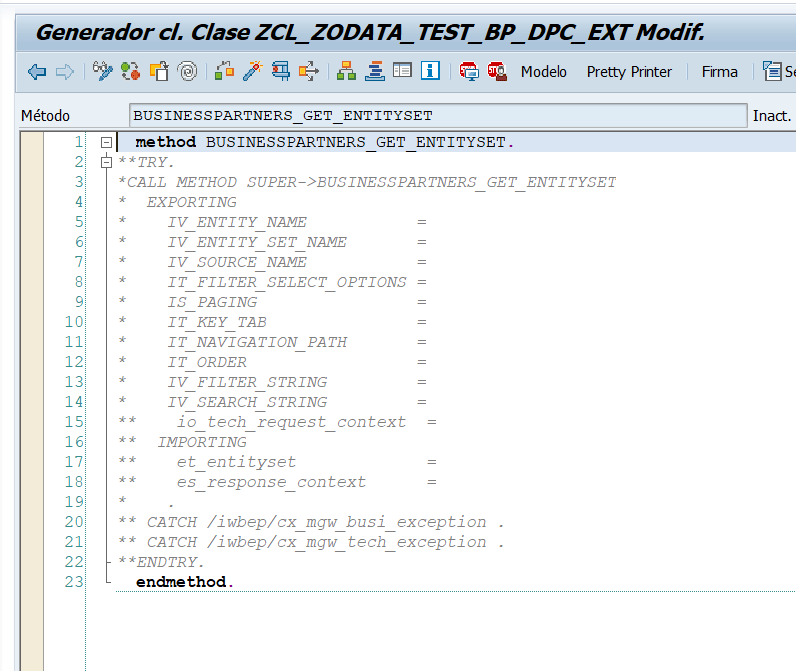
Task: Show the object list hierarchy icon
Action: tap(346, 72)
